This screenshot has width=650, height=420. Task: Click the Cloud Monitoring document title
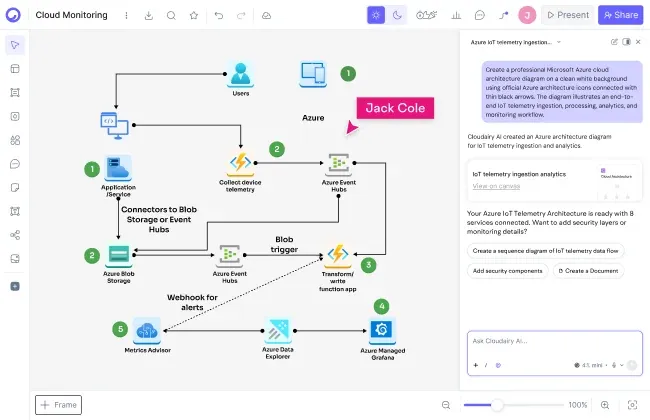click(71, 15)
